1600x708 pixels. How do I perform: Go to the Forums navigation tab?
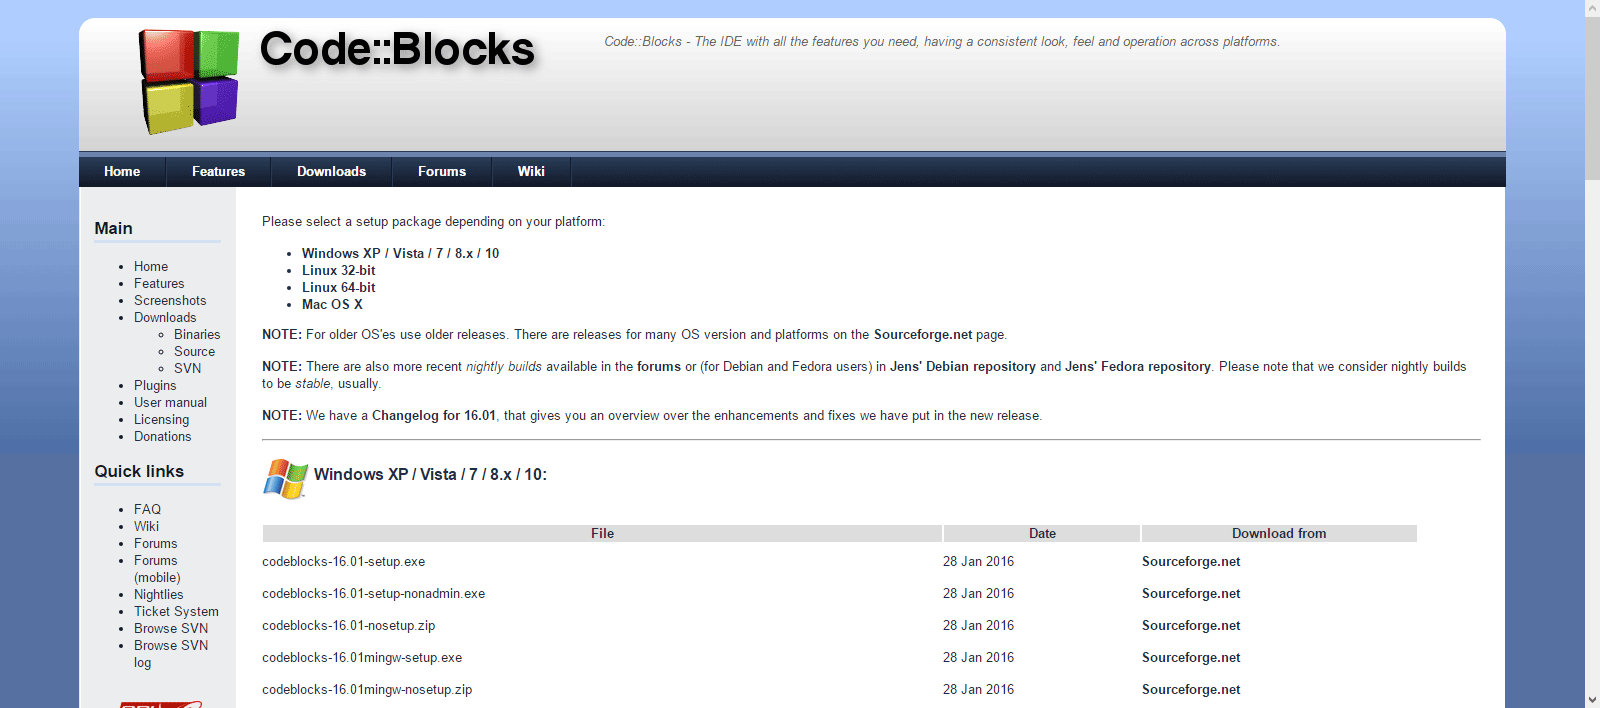click(442, 171)
